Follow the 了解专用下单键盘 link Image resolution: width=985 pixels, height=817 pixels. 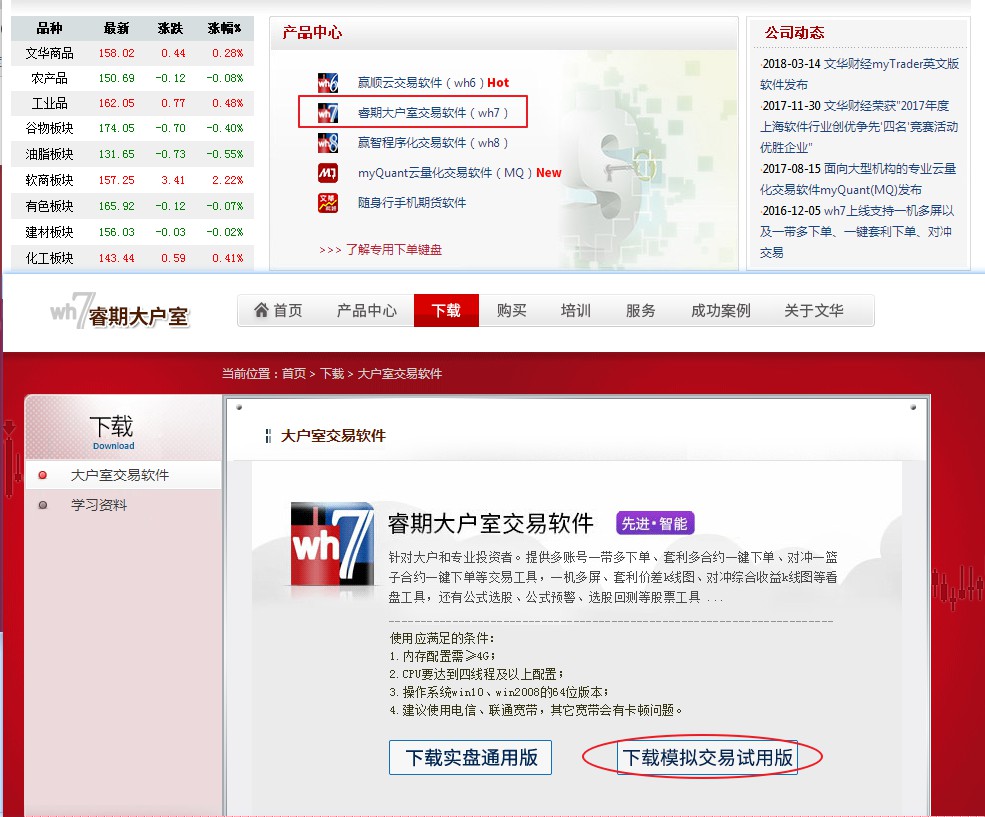coord(393,250)
